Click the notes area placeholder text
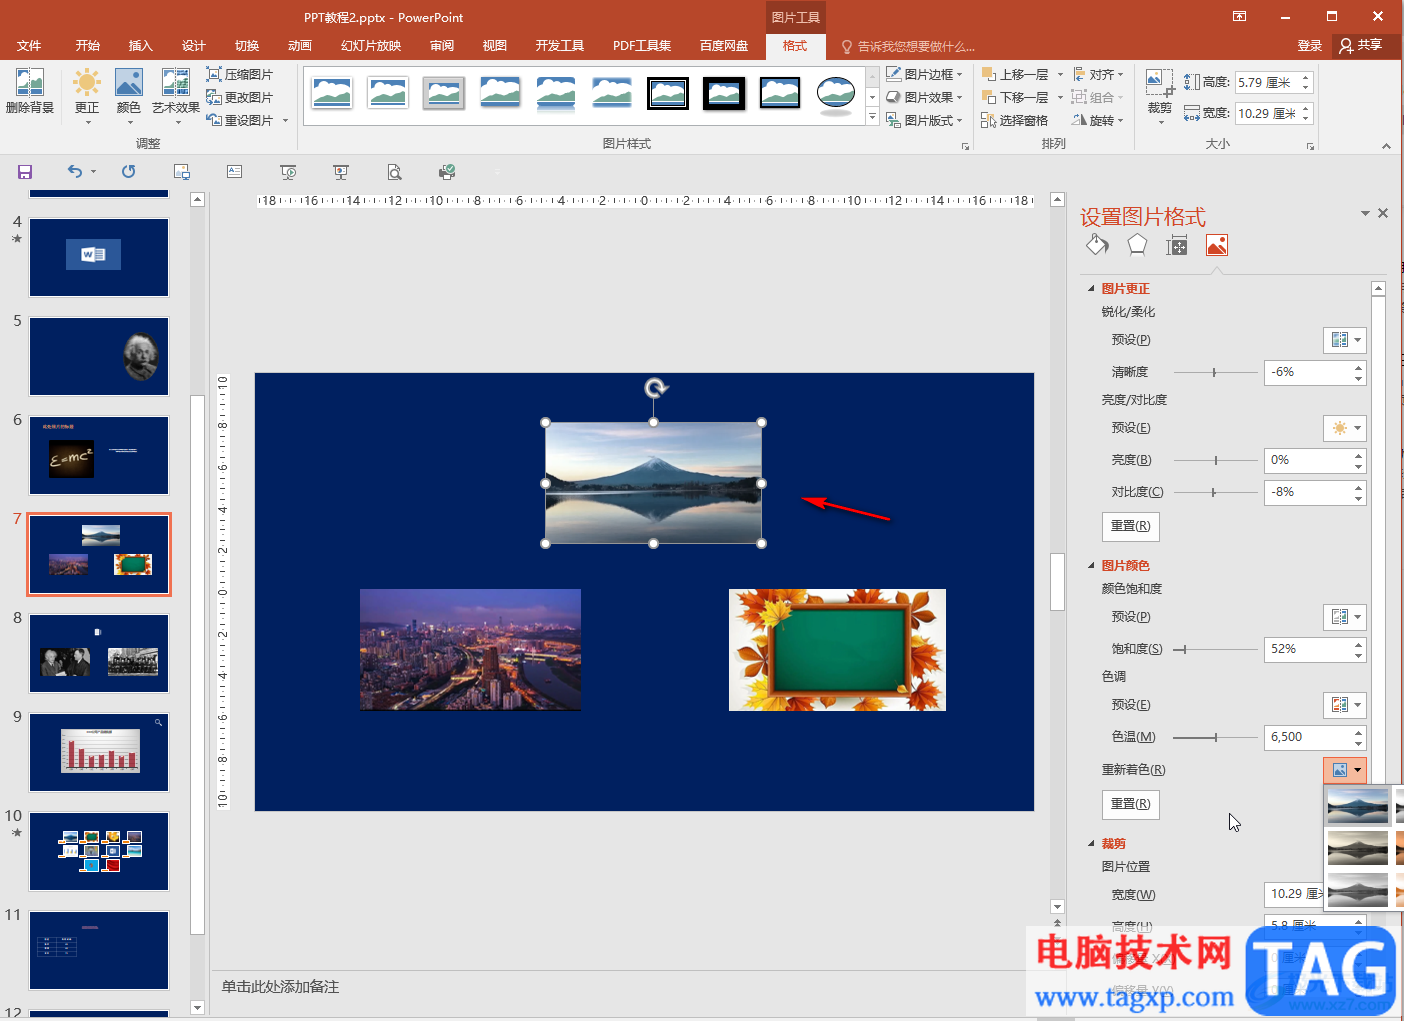 tap(280, 987)
